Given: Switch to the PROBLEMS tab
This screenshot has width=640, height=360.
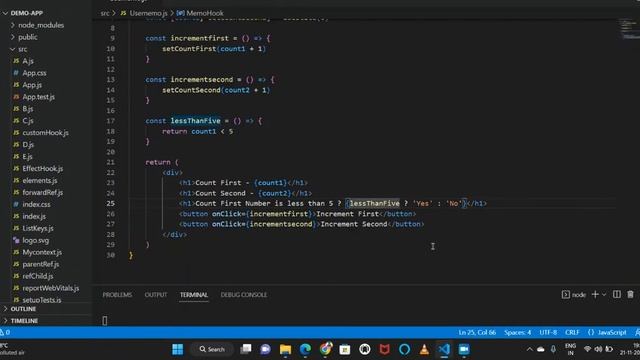Looking at the screenshot, I should point(117,295).
